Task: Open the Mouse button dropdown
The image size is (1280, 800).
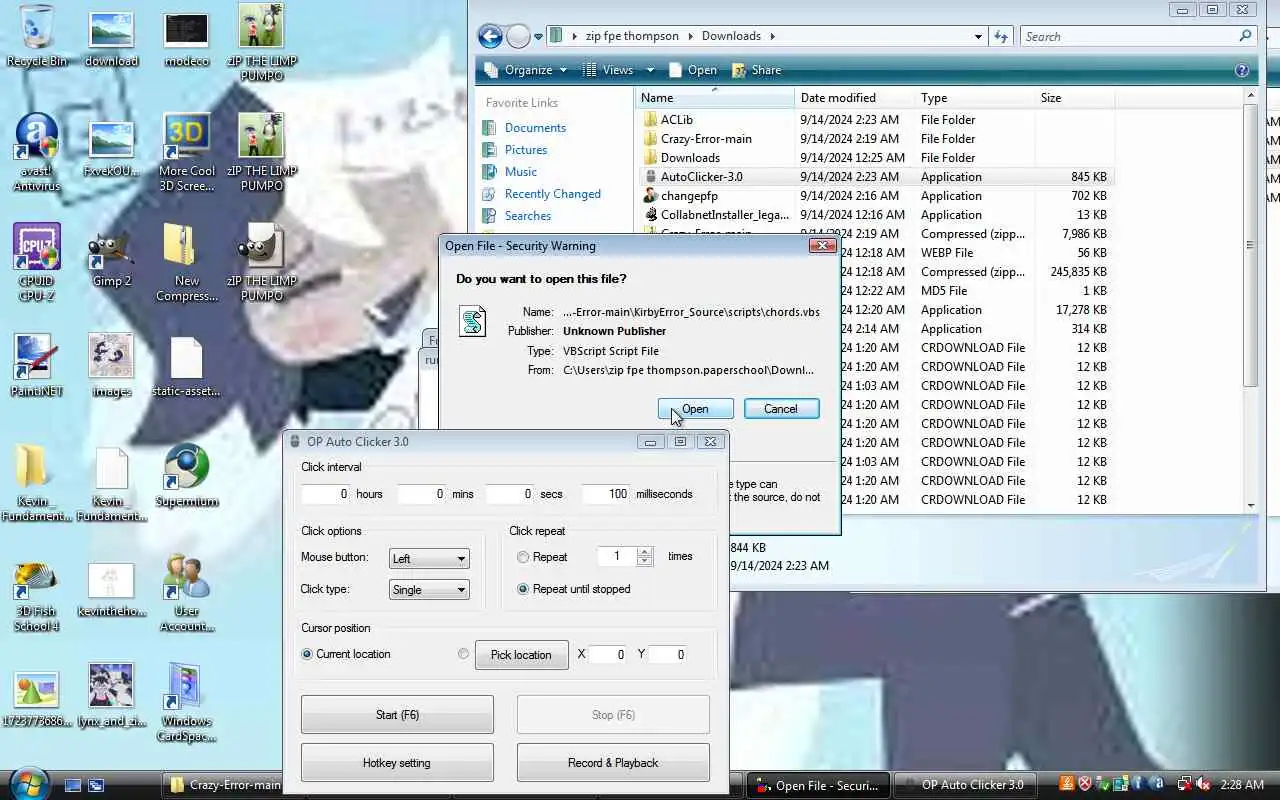Action: click(429, 558)
